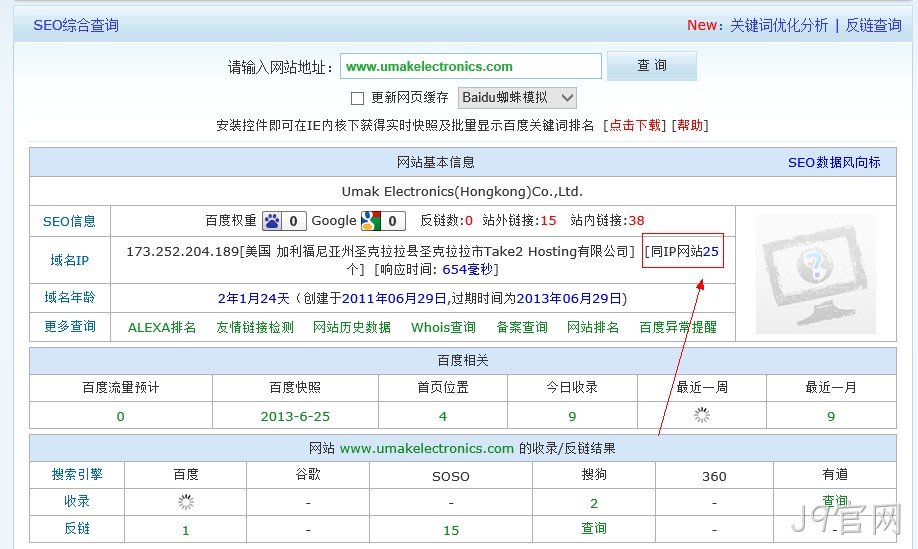Open 反链查询 link at top right
This screenshot has height=549, width=918.
click(x=873, y=25)
